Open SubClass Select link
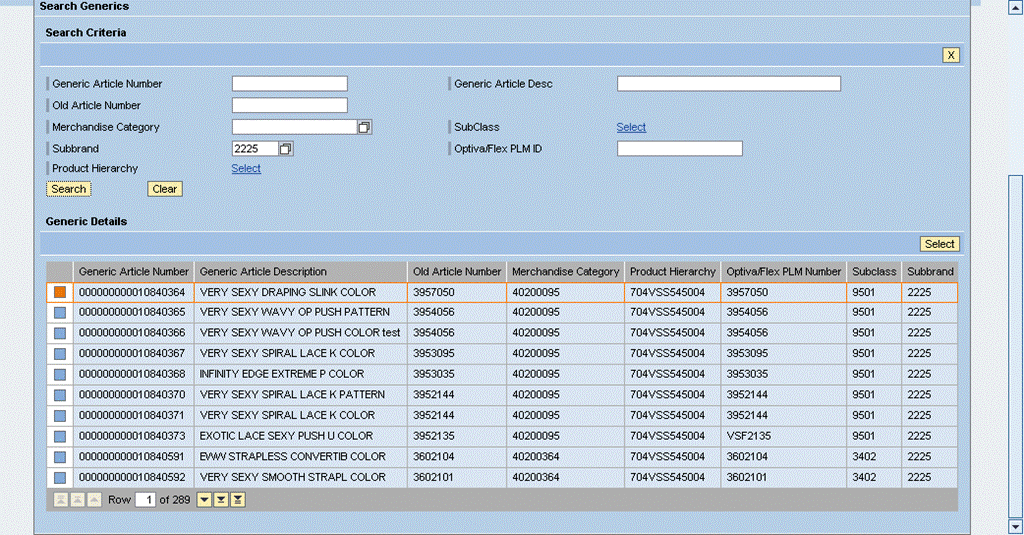The width and height of the screenshot is (1024, 535). click(631, 127)
